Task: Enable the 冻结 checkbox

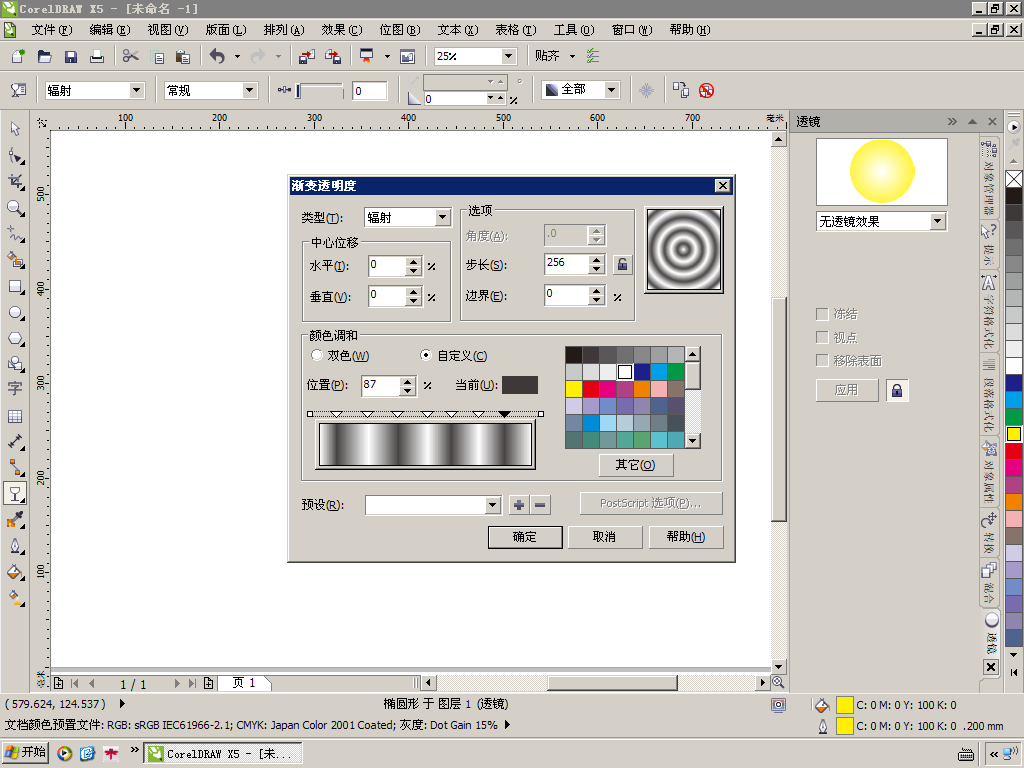Action: pyautogui.click(x=822, y=314)
